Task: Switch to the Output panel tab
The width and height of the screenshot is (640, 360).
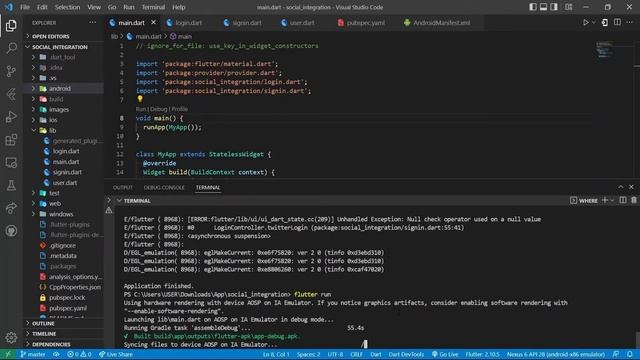Action: point(122,187)
